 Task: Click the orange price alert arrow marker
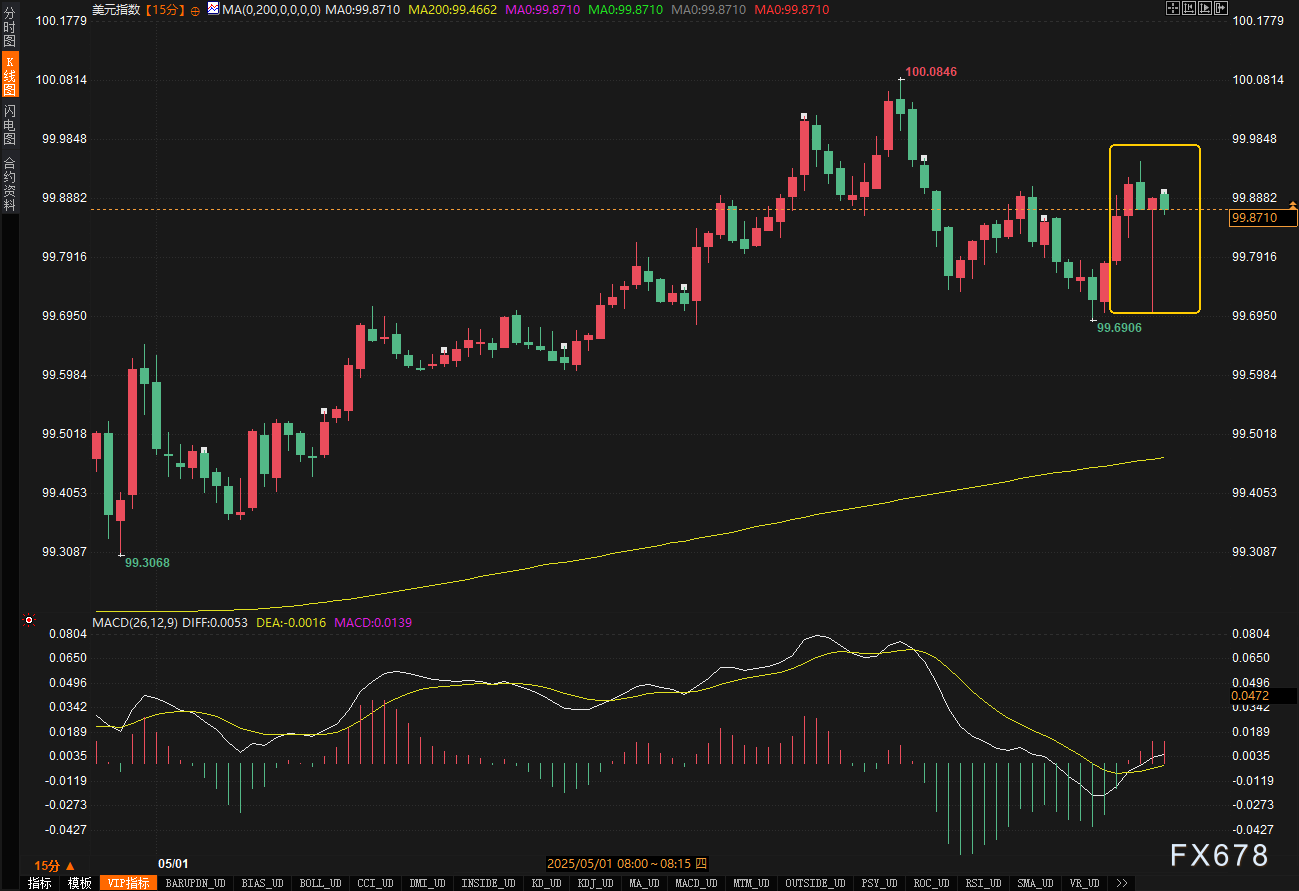tap(1293, 204)
